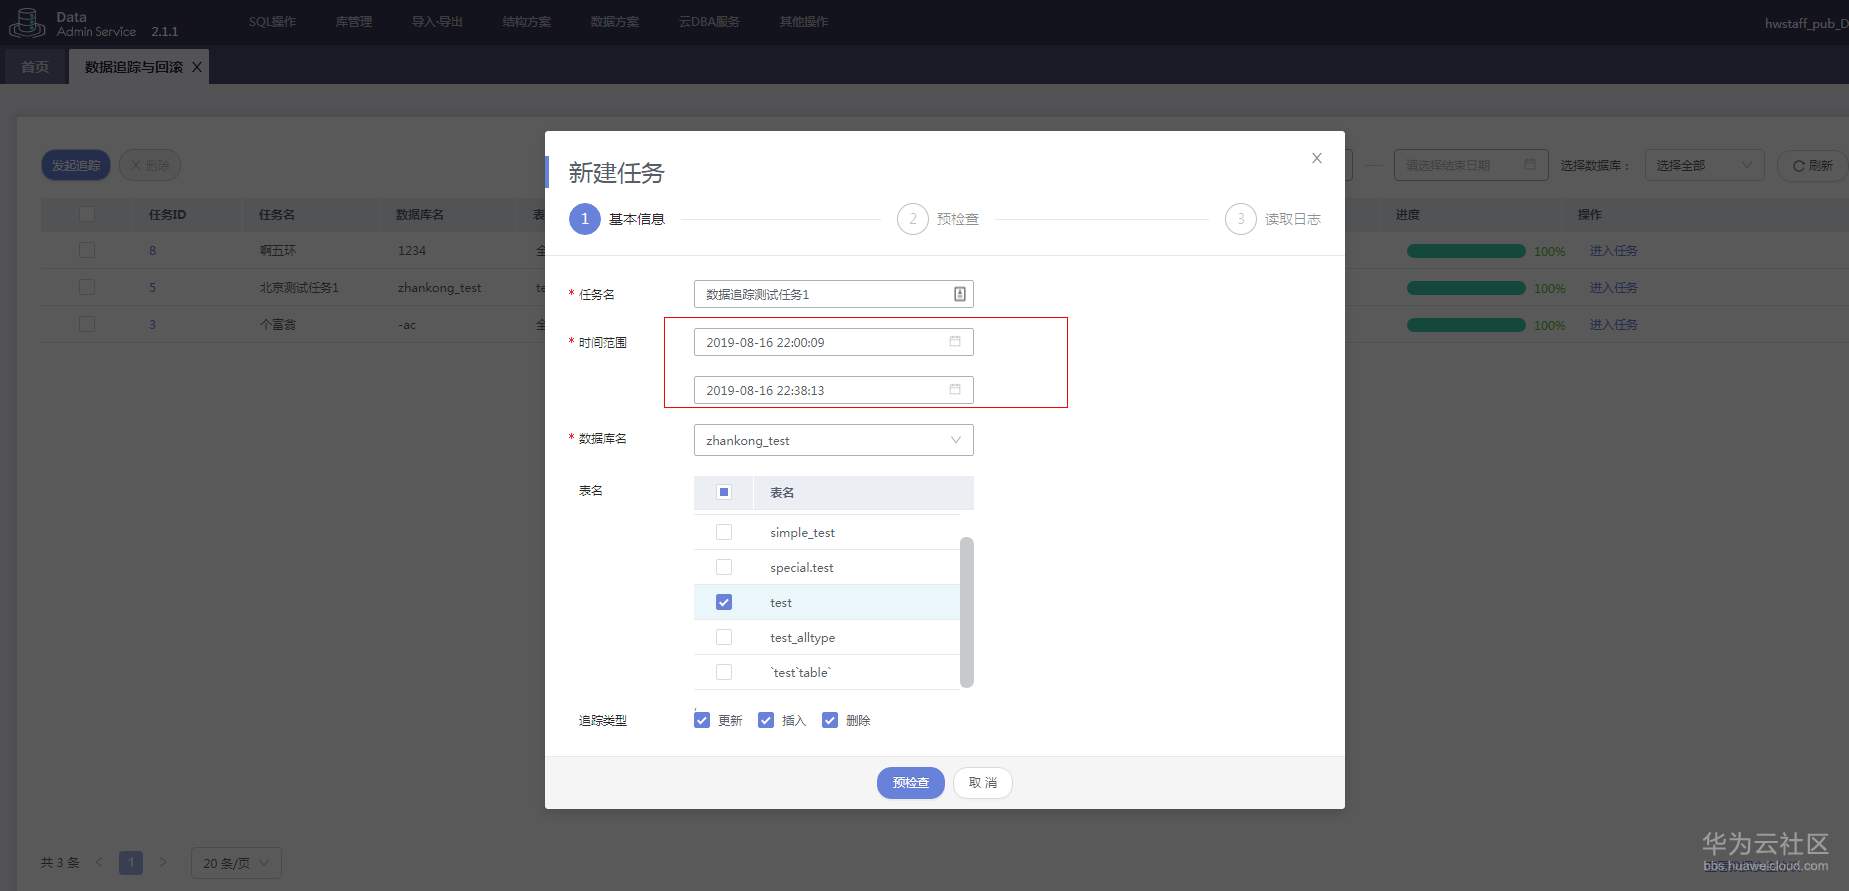Open the 选择全部 database filter dropdown
This screenshot has height=891, width=1849.
[x=1705, y=165]
